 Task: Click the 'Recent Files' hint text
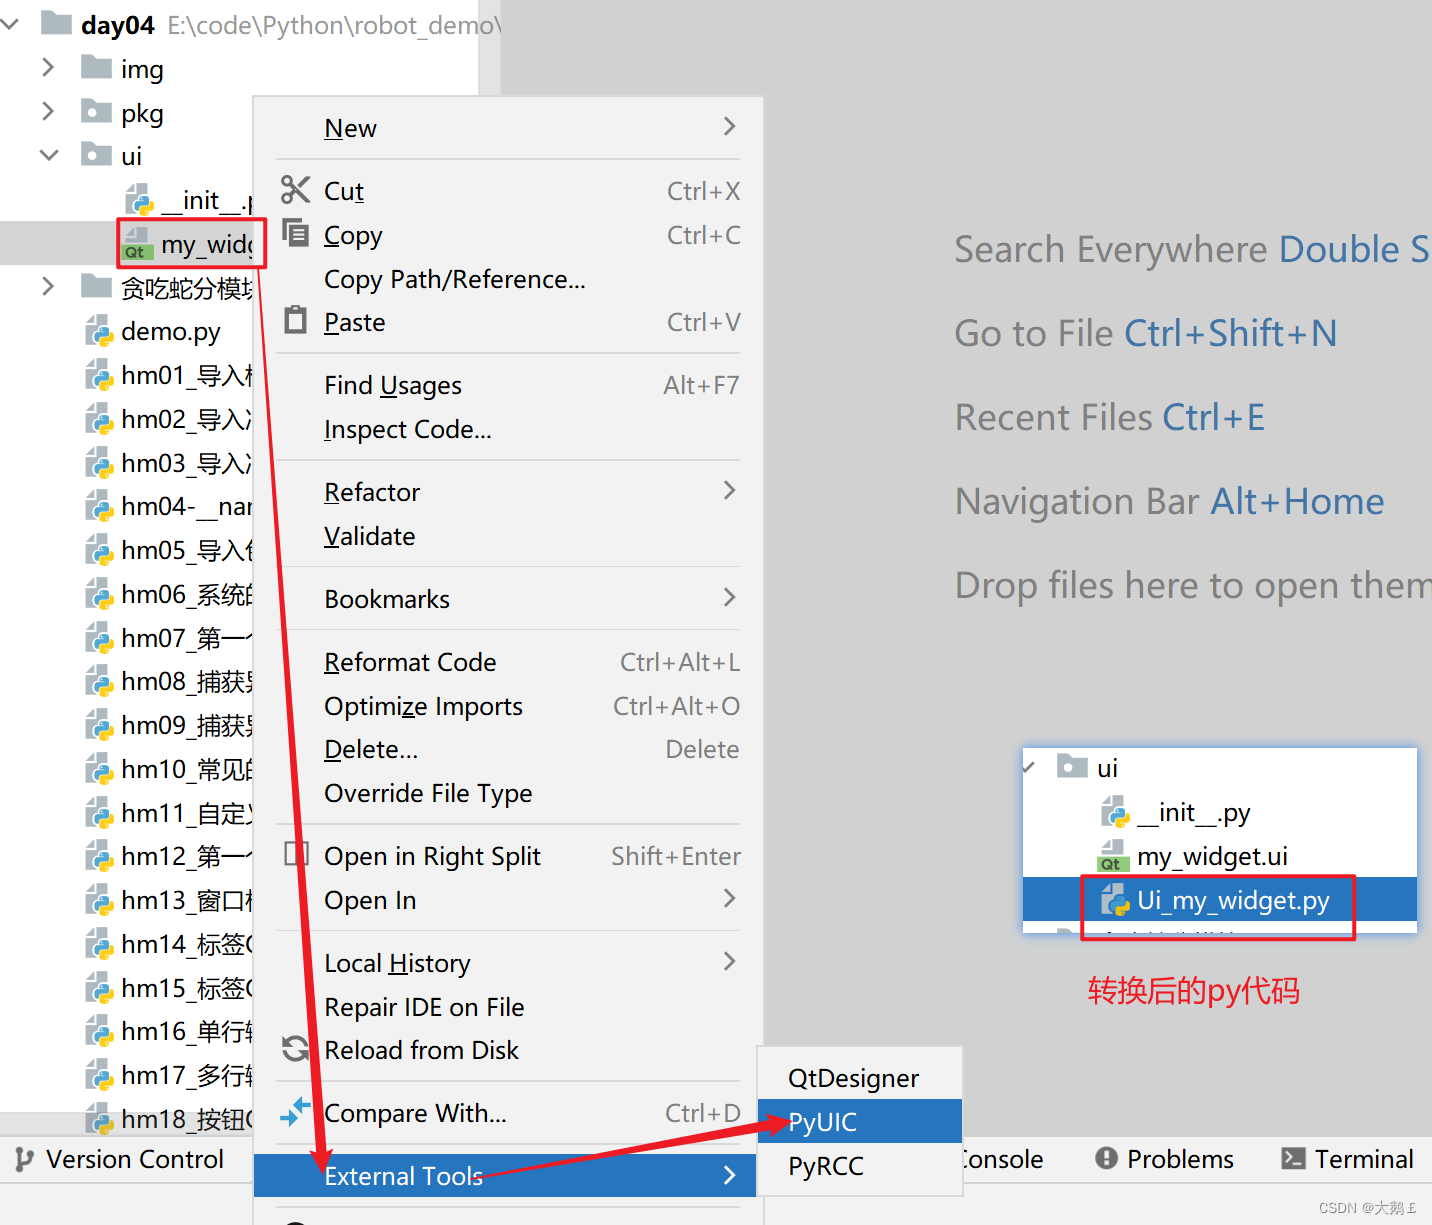coord(1053,417)
